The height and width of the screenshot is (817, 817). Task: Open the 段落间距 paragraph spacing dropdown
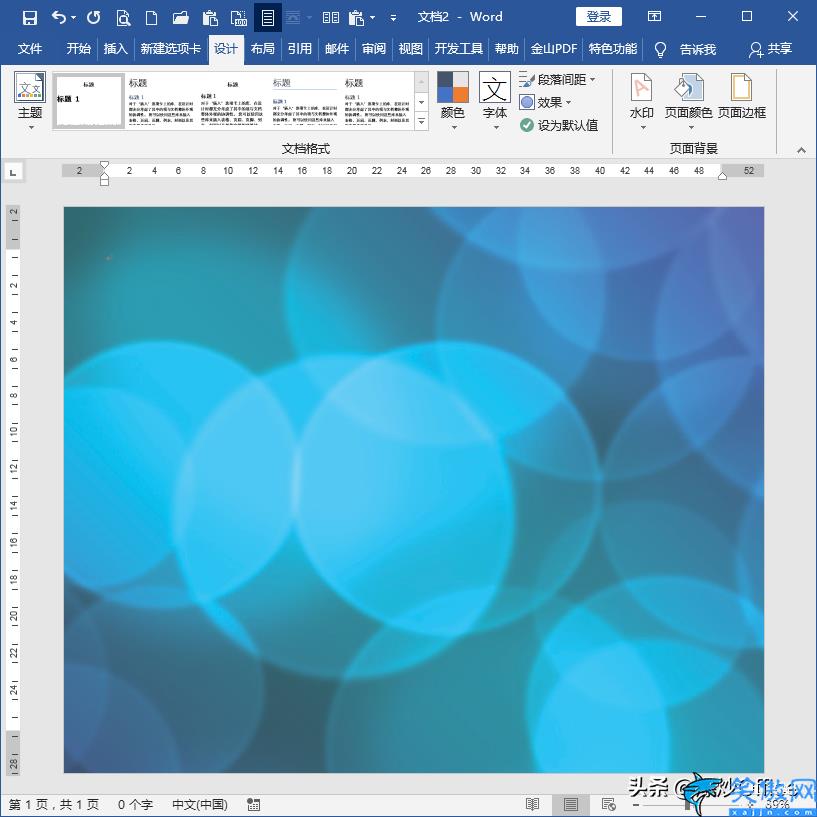coord(558,80)
